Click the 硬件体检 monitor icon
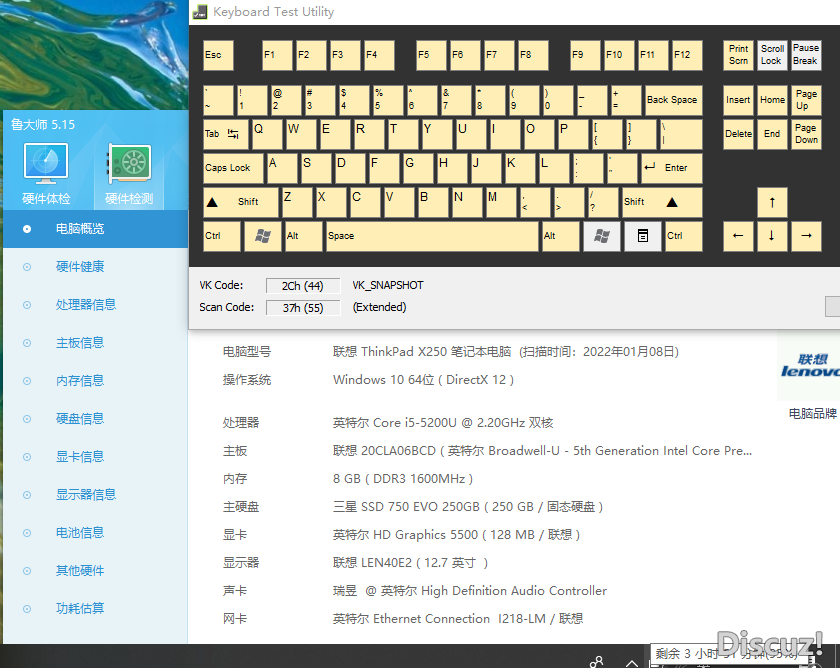 click(x=46, y=163)
